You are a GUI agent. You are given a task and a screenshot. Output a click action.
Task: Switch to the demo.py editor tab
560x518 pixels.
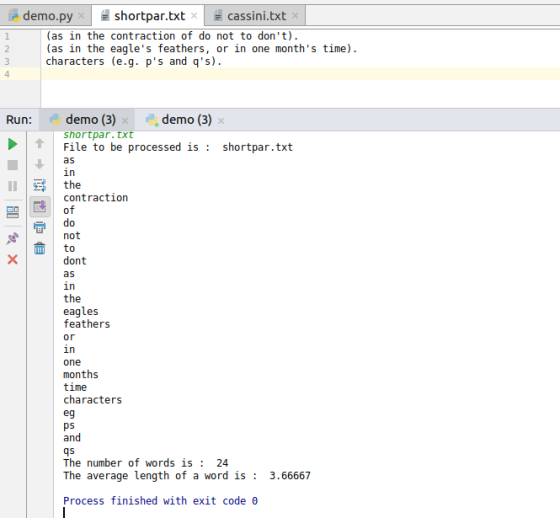(46, 16)
